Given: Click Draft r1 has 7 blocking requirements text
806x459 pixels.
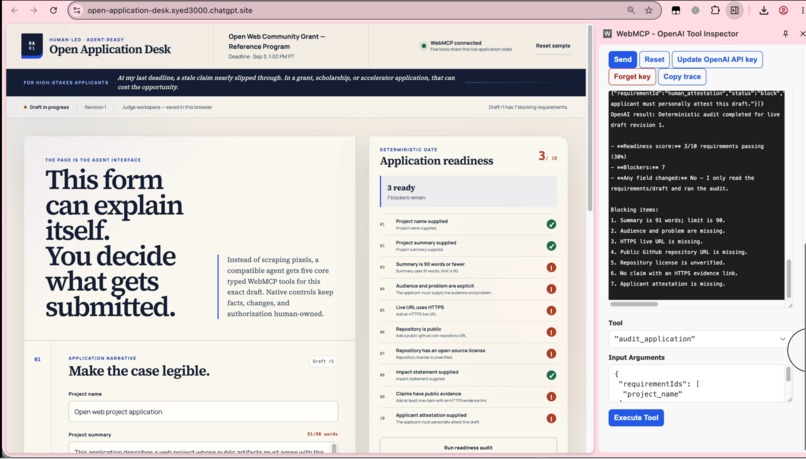Looking at the screenshot, I should pos(528,107).
